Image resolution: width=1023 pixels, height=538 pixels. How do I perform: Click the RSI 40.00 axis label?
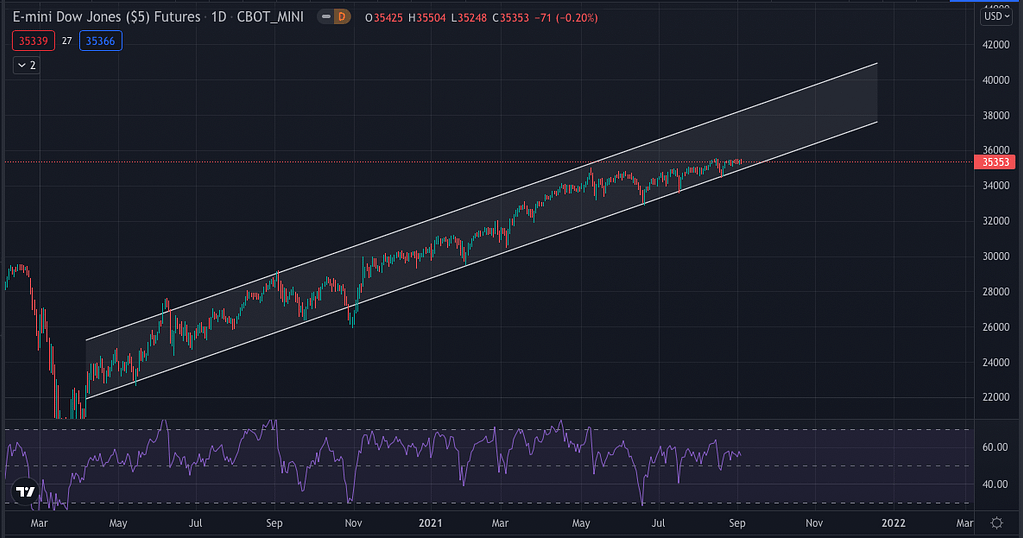(x=995, y=484)
